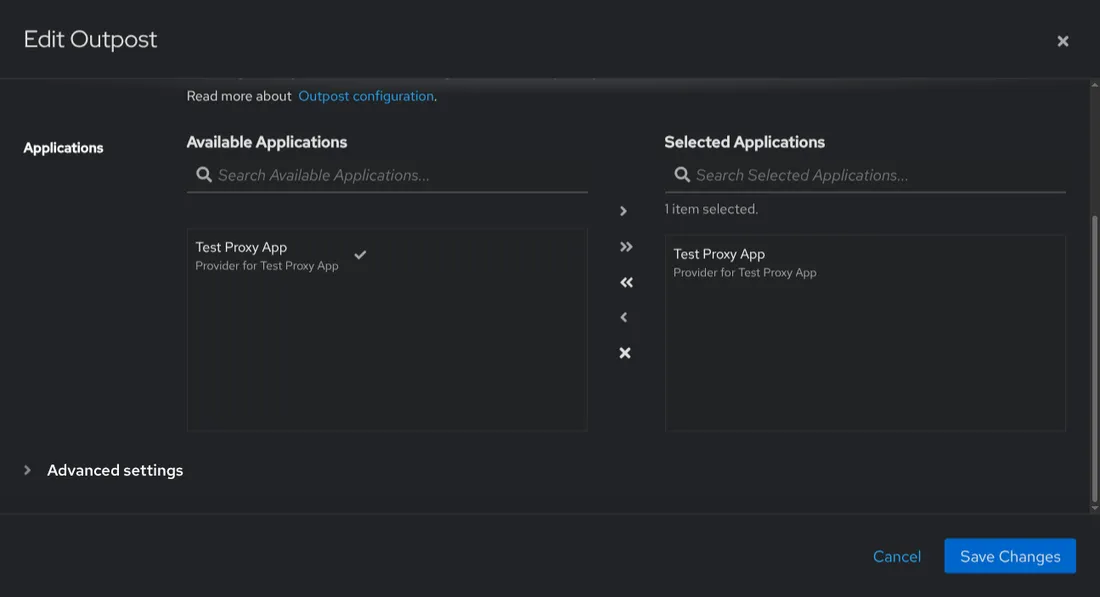Add selected application with single right arrow
Screen dimensions: 1100x597
[623, 211]
